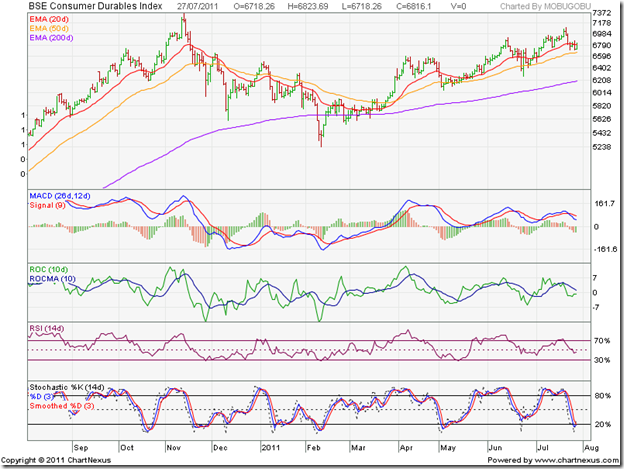This screenshot has width=624, height=469.
Task: Click the BSE Consumer Durables Index title
Action: point(96,6)
